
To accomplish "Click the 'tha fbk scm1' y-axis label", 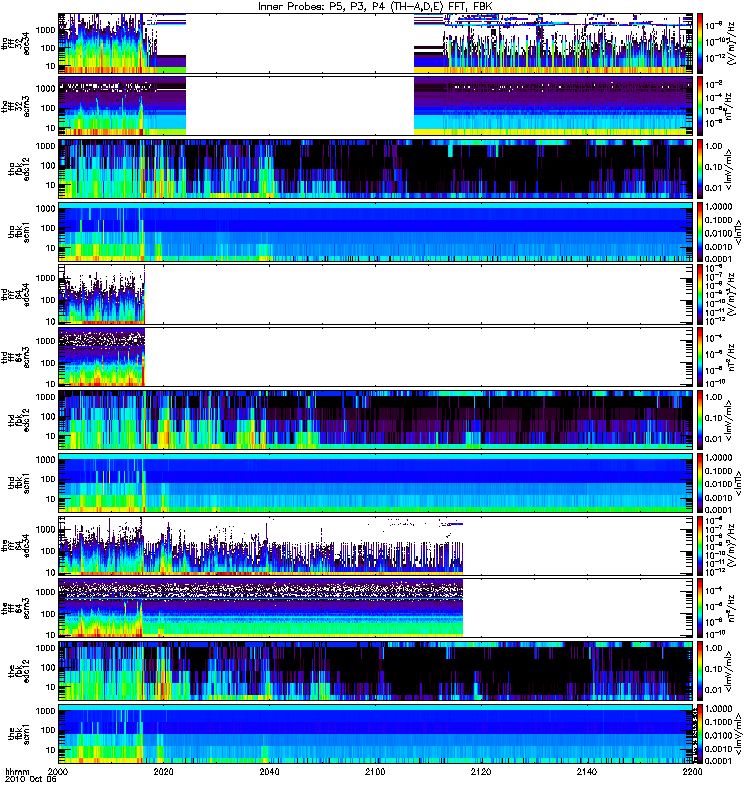I will [18, 232].
